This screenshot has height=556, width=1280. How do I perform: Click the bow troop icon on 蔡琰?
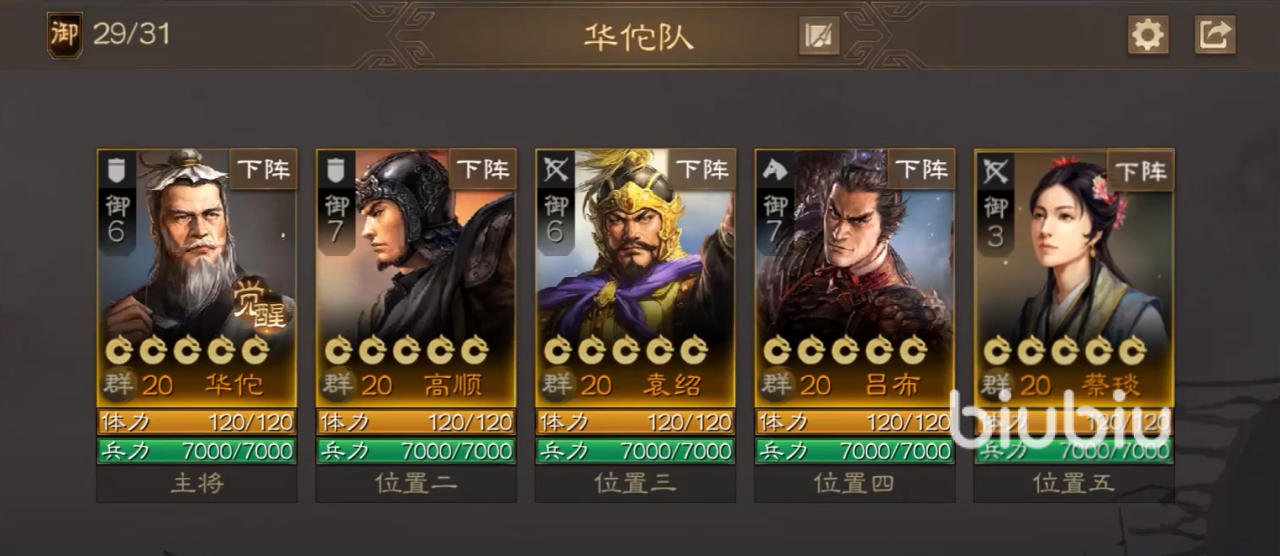[x=993, y=171]
